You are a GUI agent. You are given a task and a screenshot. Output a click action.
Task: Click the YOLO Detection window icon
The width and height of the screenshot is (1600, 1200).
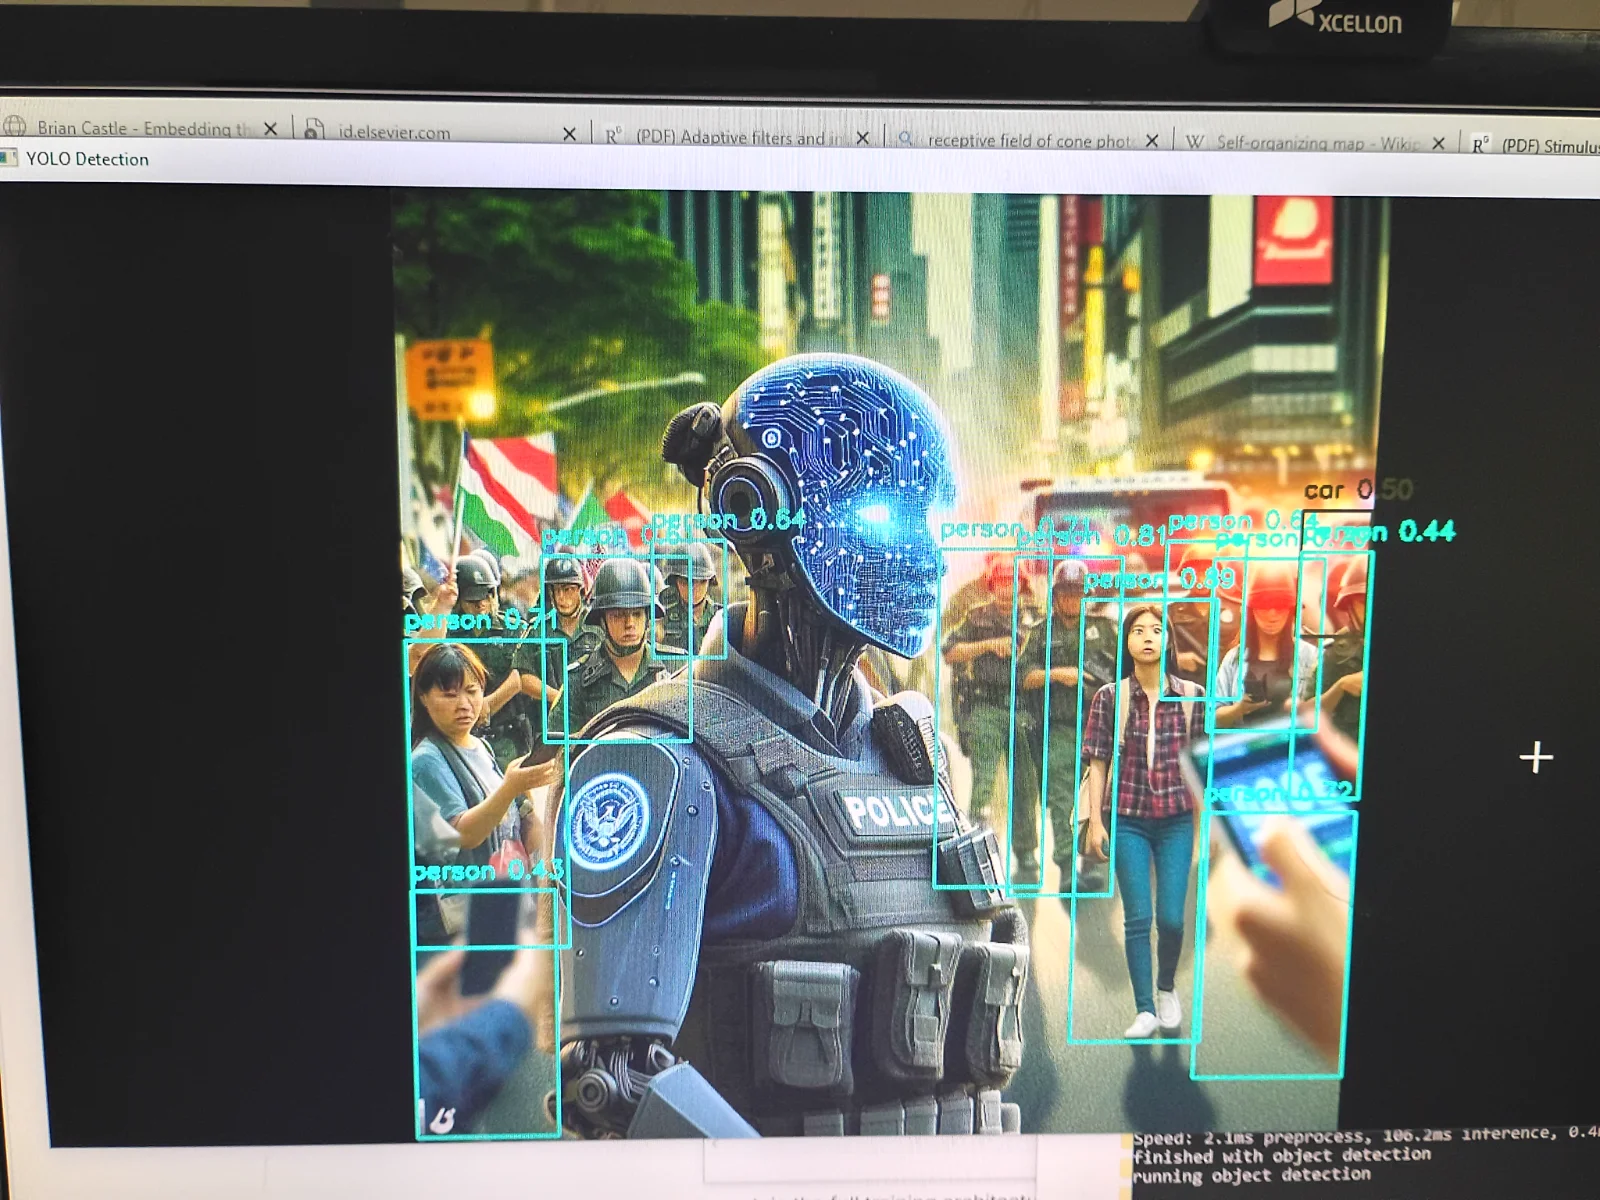(x=10, y=158)
